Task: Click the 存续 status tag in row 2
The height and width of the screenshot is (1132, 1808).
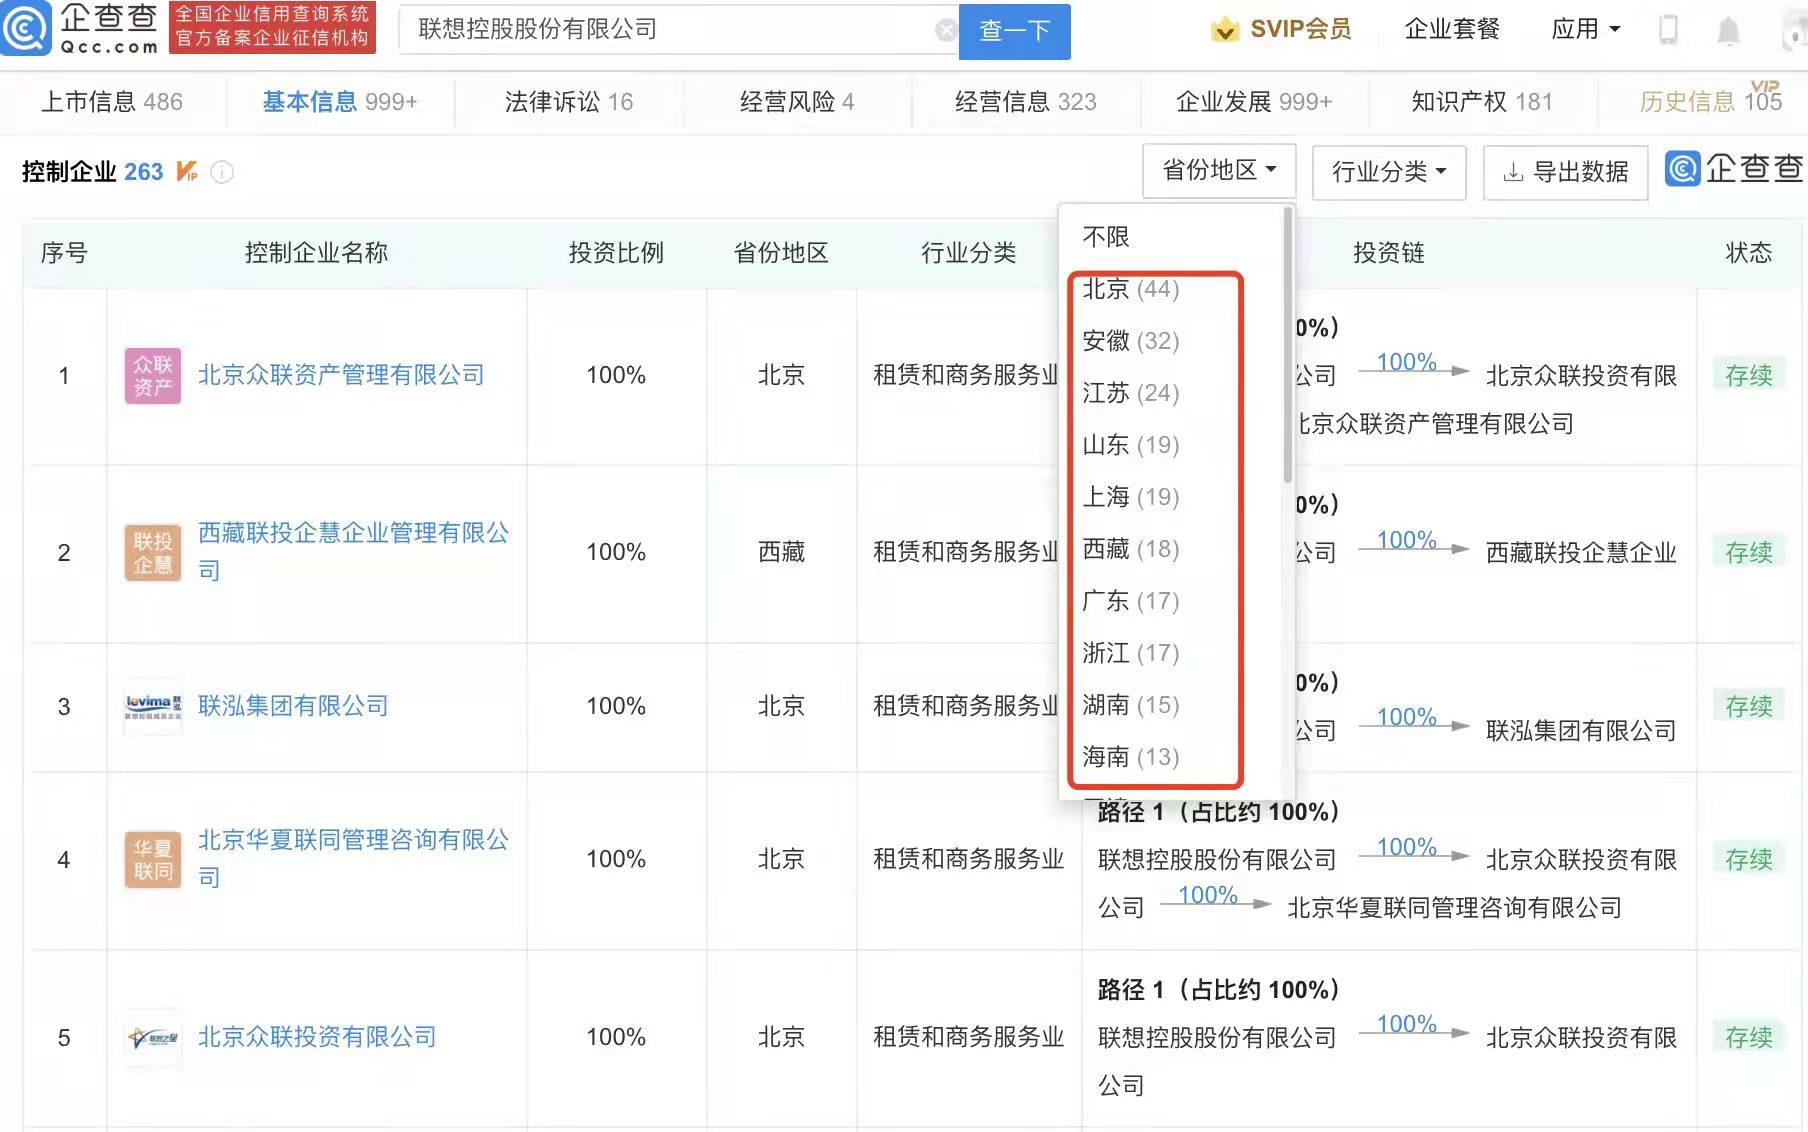Action: click(x=1748, y=552)
